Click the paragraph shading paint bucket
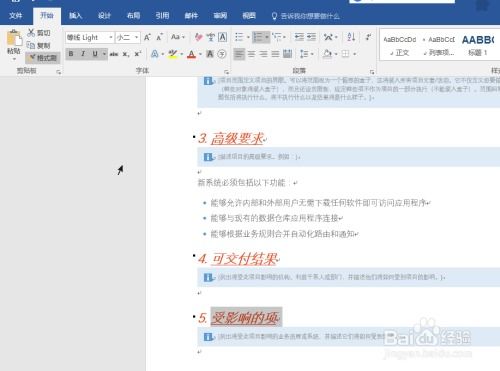 point(327,54)
